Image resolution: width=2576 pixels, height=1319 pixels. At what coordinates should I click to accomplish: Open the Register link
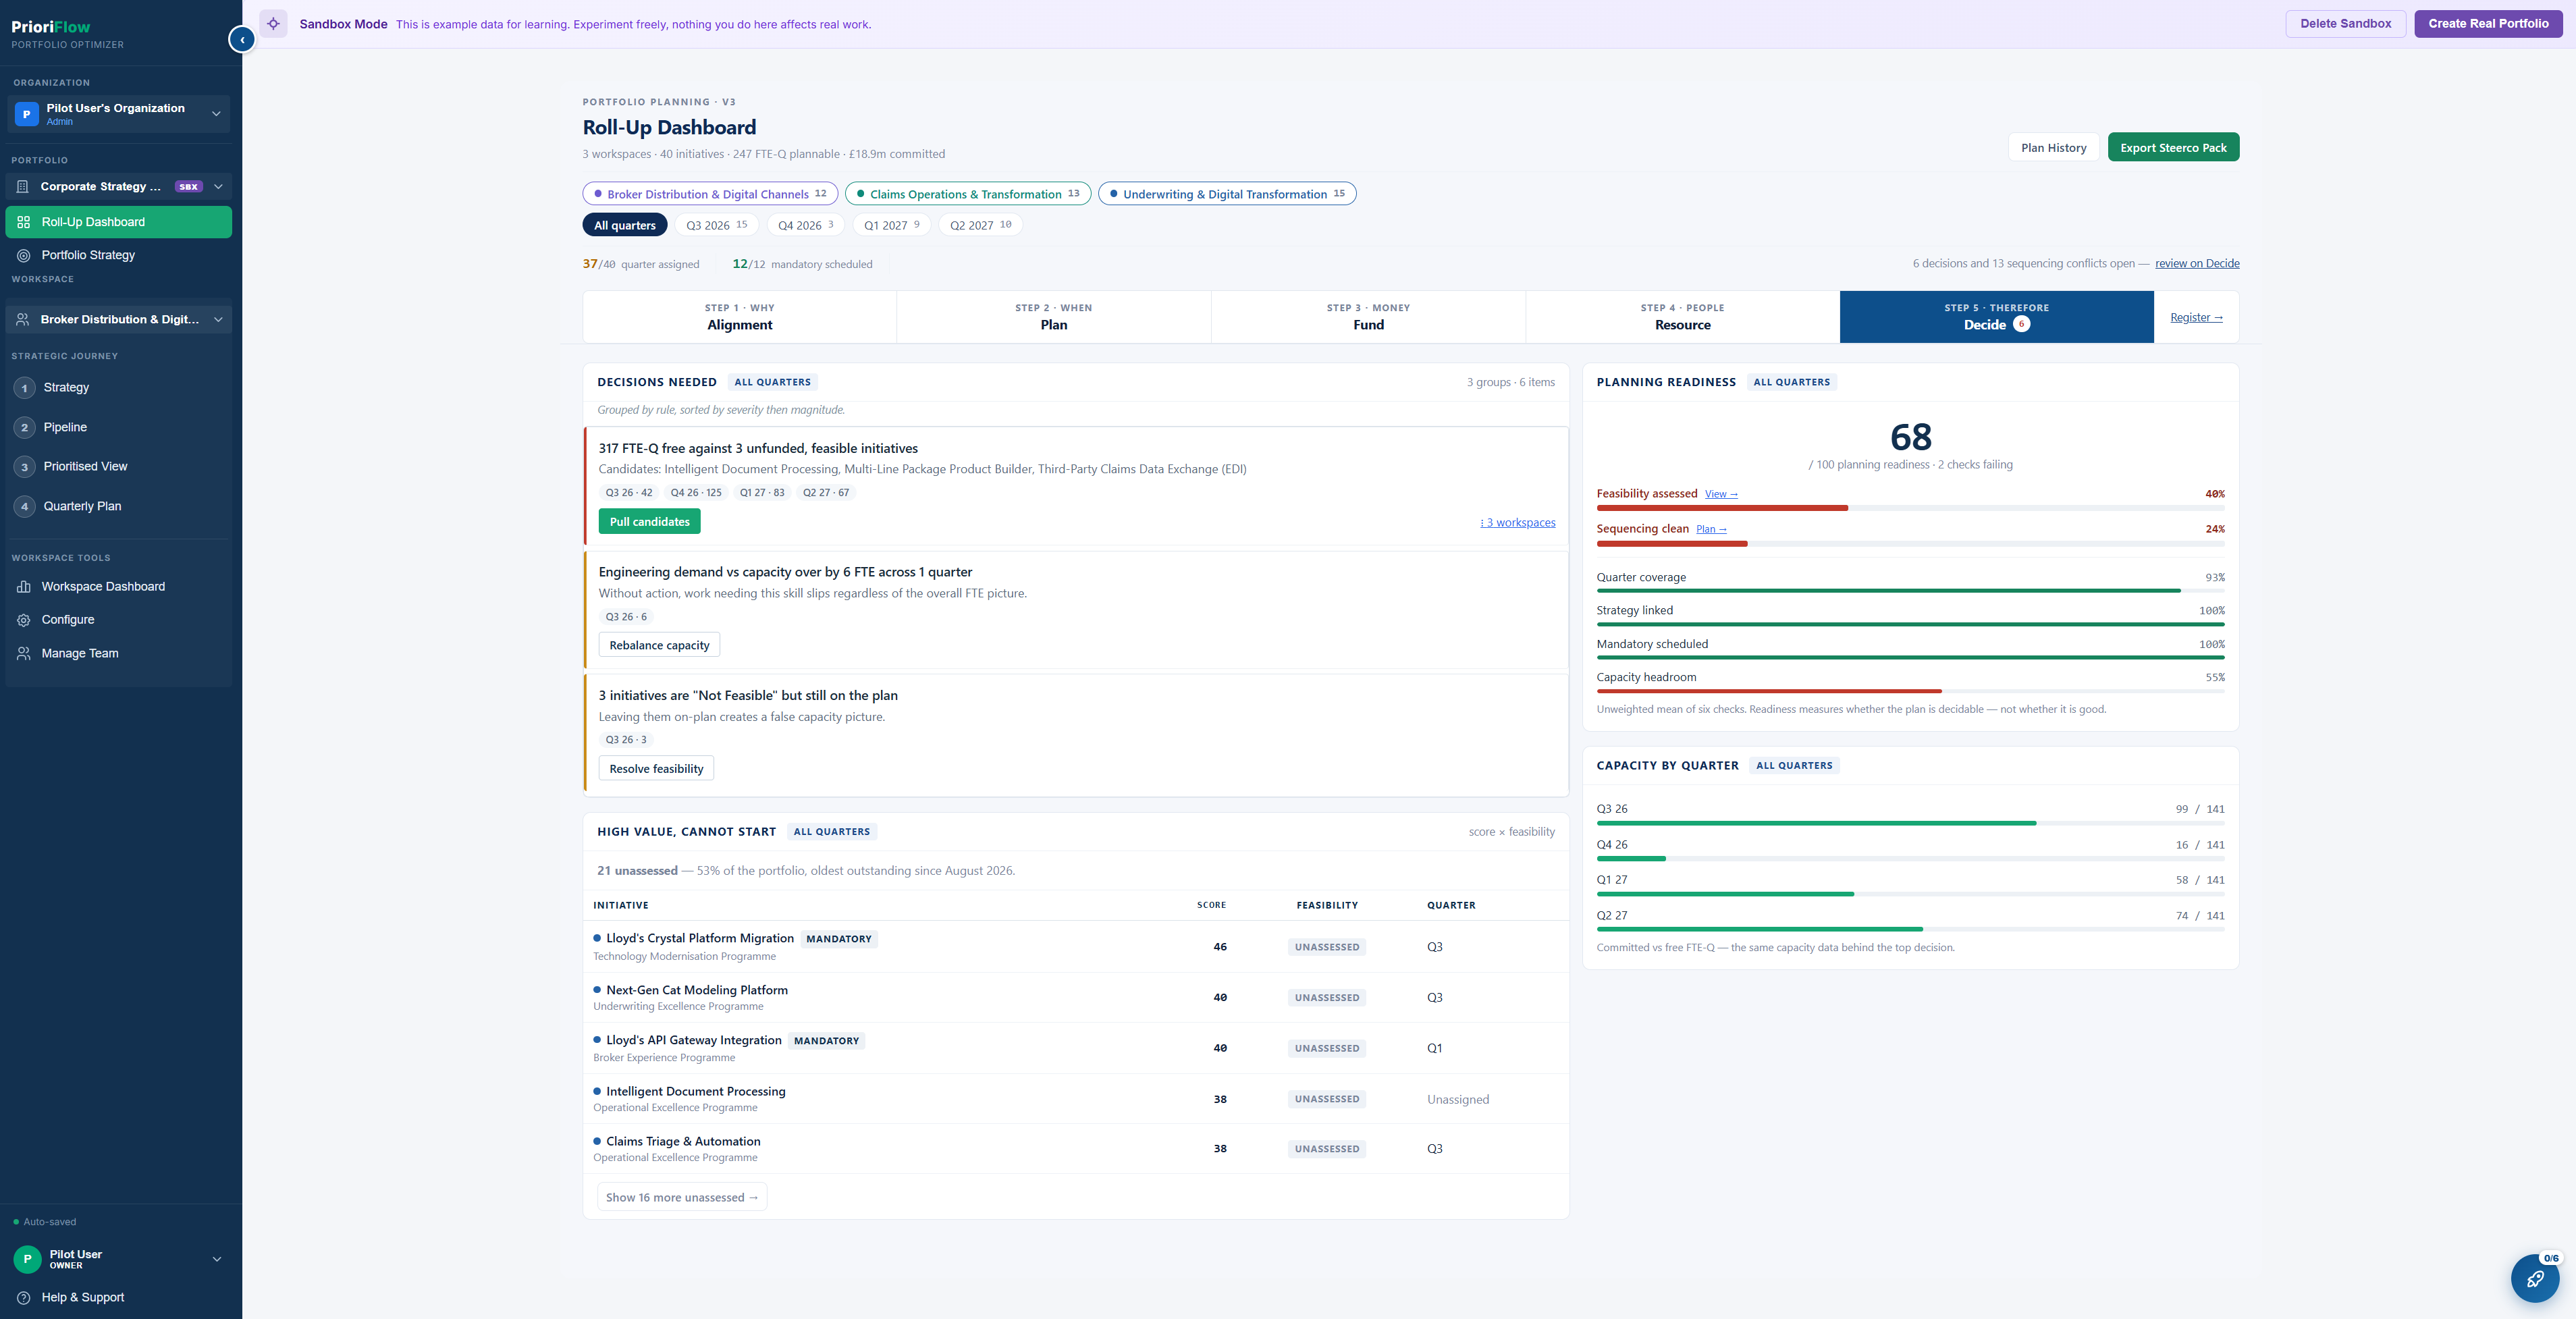(x=2197, y=318)
